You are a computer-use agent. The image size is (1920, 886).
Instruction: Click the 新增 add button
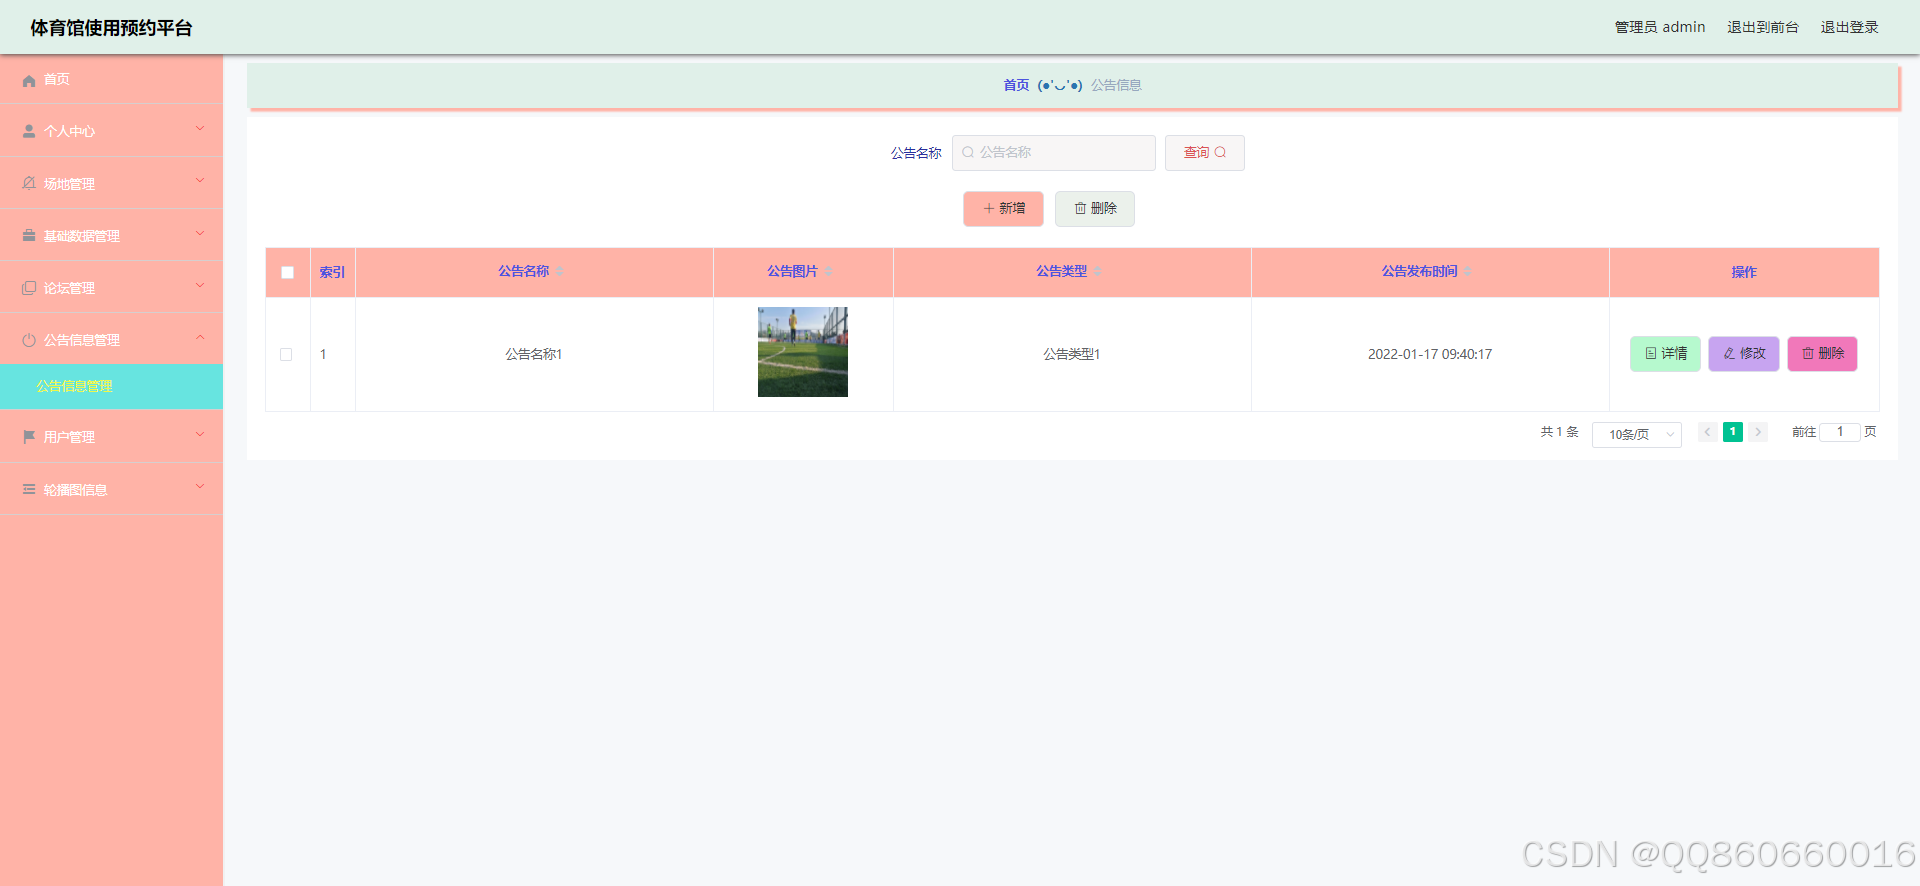tap(1003, 209)
